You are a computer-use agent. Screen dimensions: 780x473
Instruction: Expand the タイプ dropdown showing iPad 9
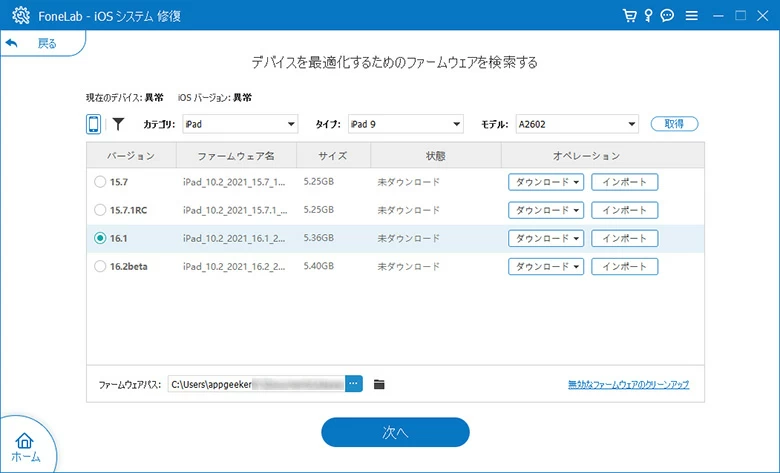tap(405, 124)
